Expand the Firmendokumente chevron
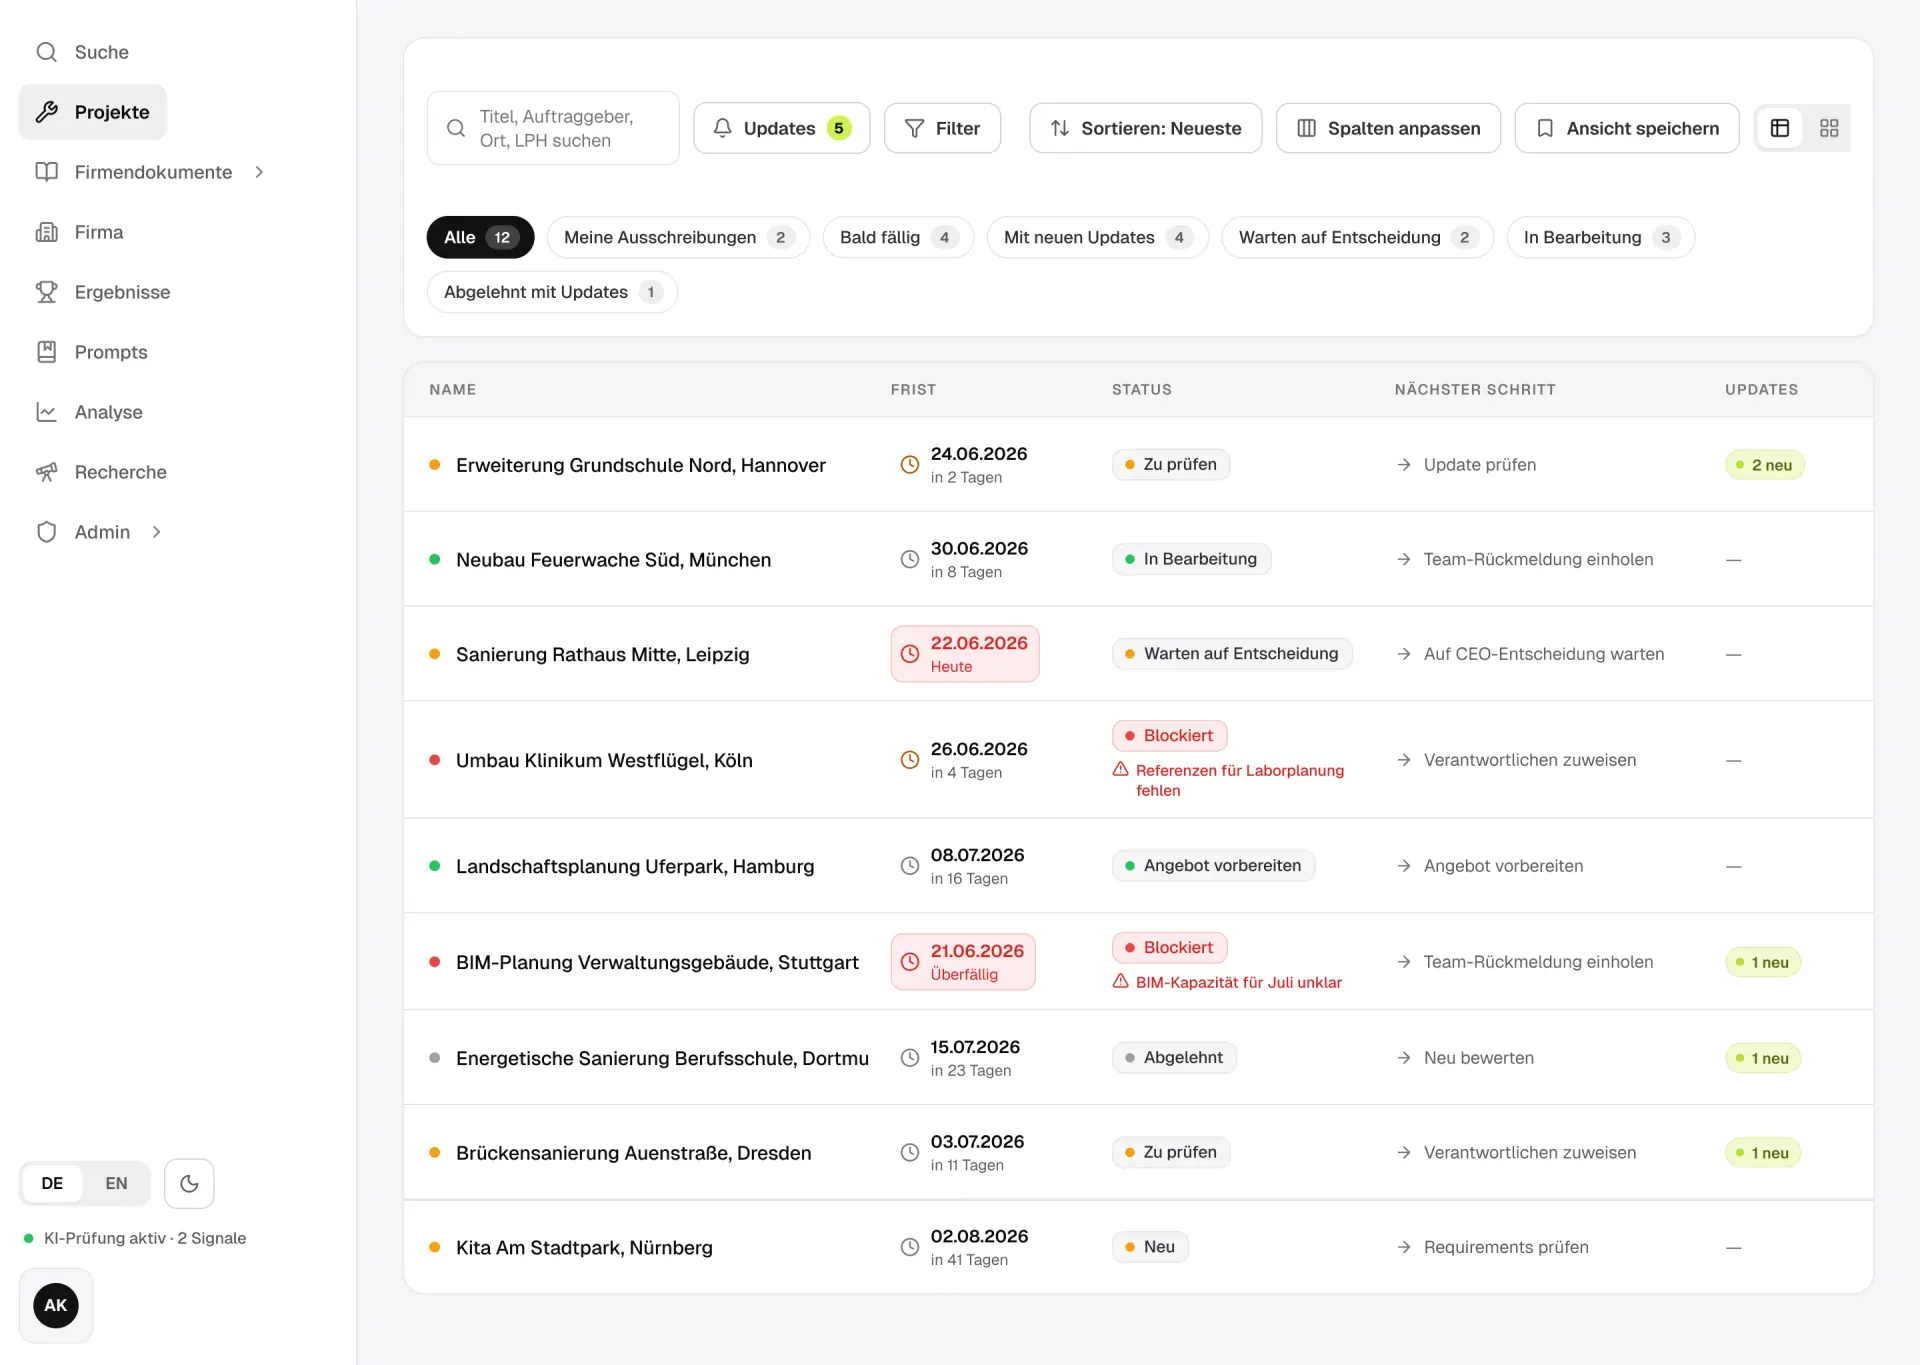Screen dimensions: 1920x1365 (259, 172)
